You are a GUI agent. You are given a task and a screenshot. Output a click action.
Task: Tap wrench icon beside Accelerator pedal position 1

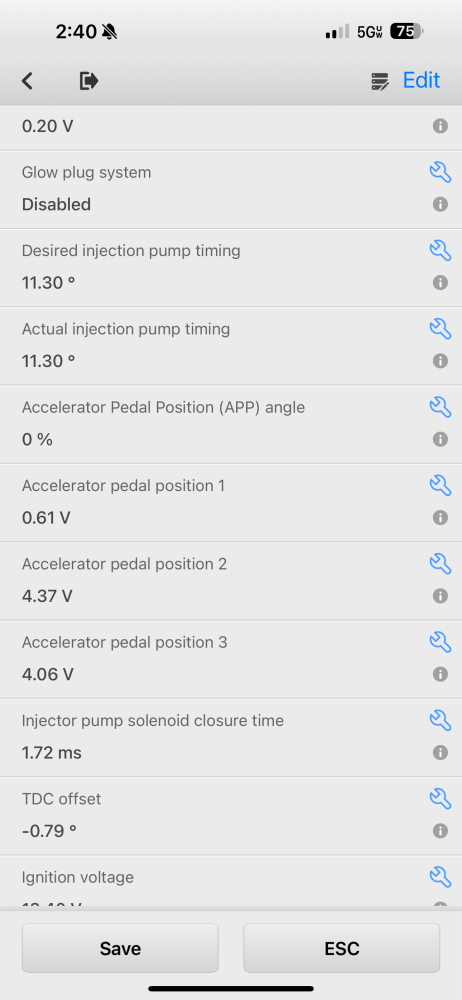440,485
